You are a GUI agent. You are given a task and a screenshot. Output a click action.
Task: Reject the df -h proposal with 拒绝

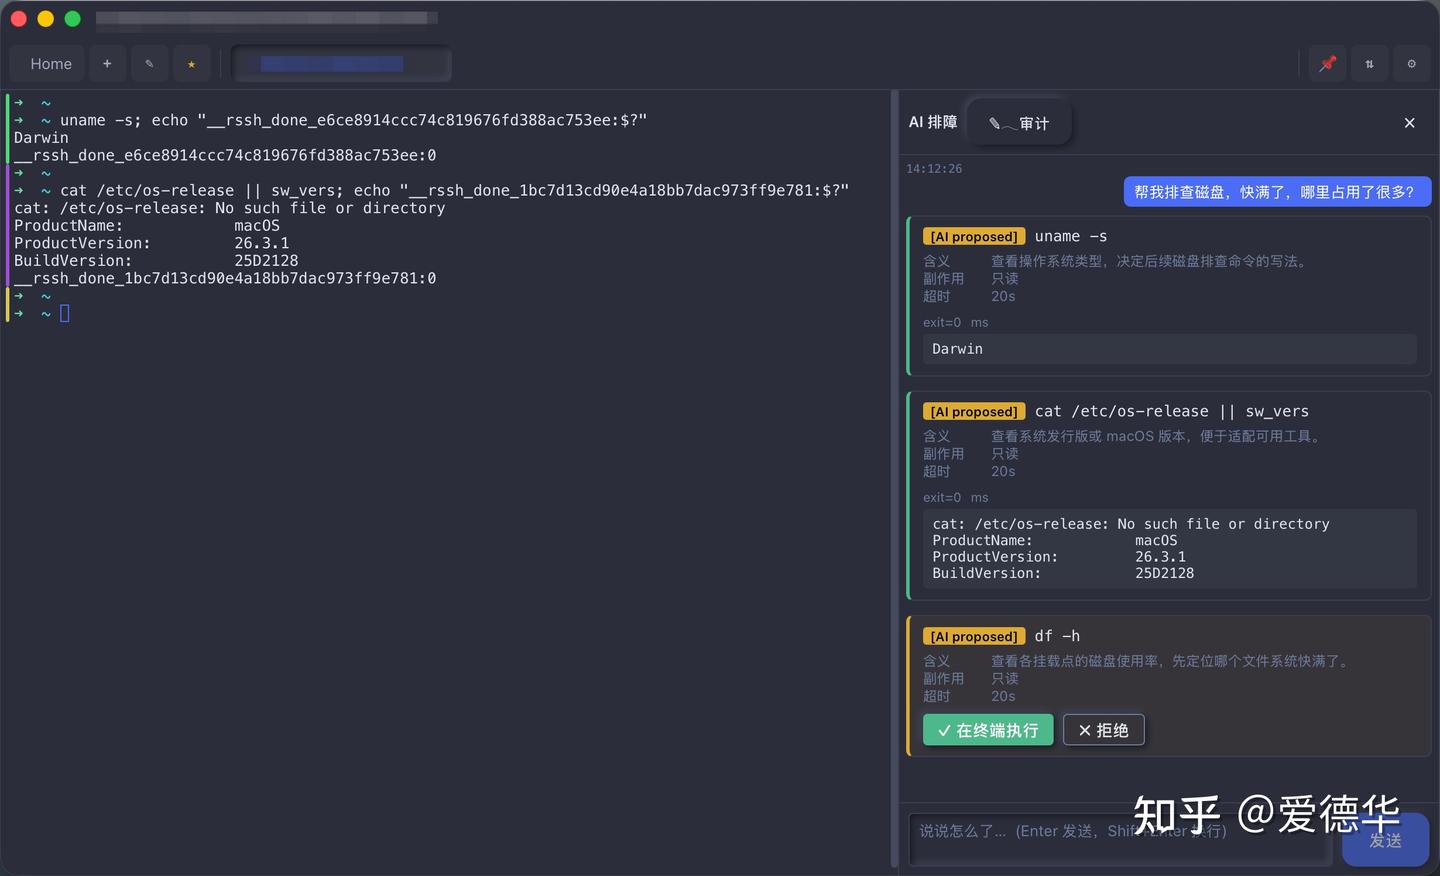[x=1103, y=730]
